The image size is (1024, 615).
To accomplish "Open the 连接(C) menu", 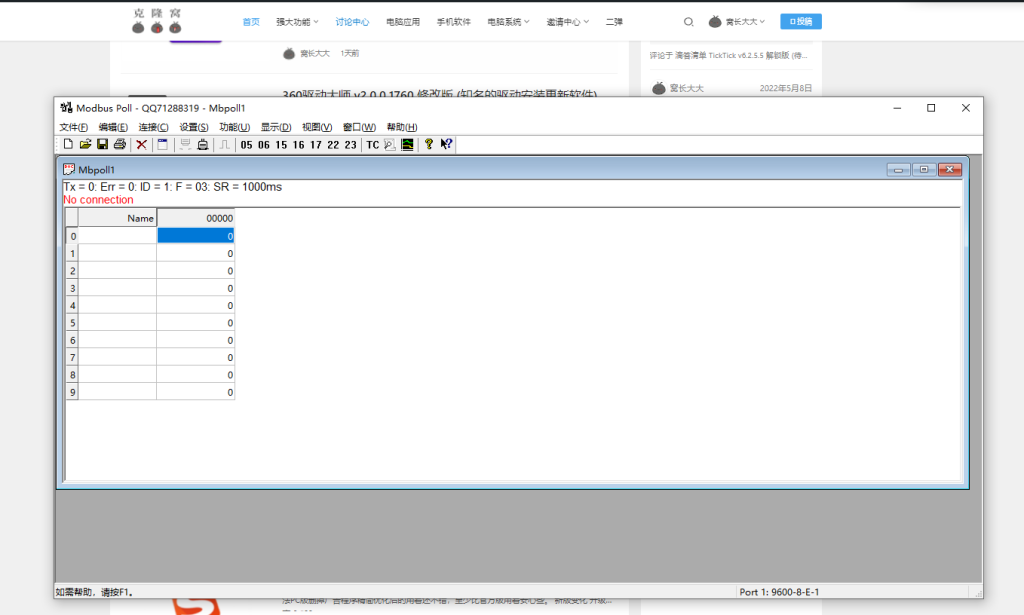I will 153,127.
